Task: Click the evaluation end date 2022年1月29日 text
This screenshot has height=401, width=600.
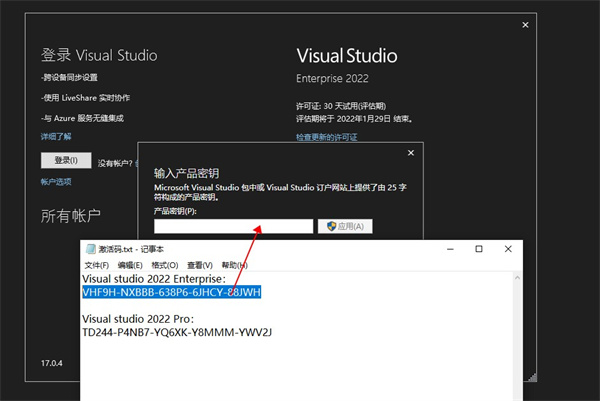Action: click(364, 119)
